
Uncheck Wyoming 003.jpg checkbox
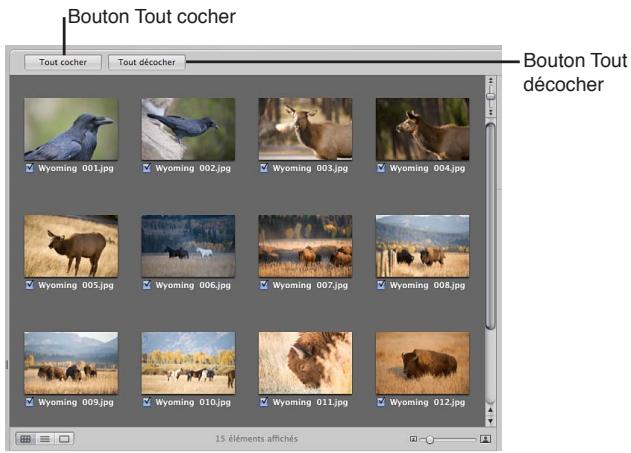pyautogui.click(x=264, y=168)
